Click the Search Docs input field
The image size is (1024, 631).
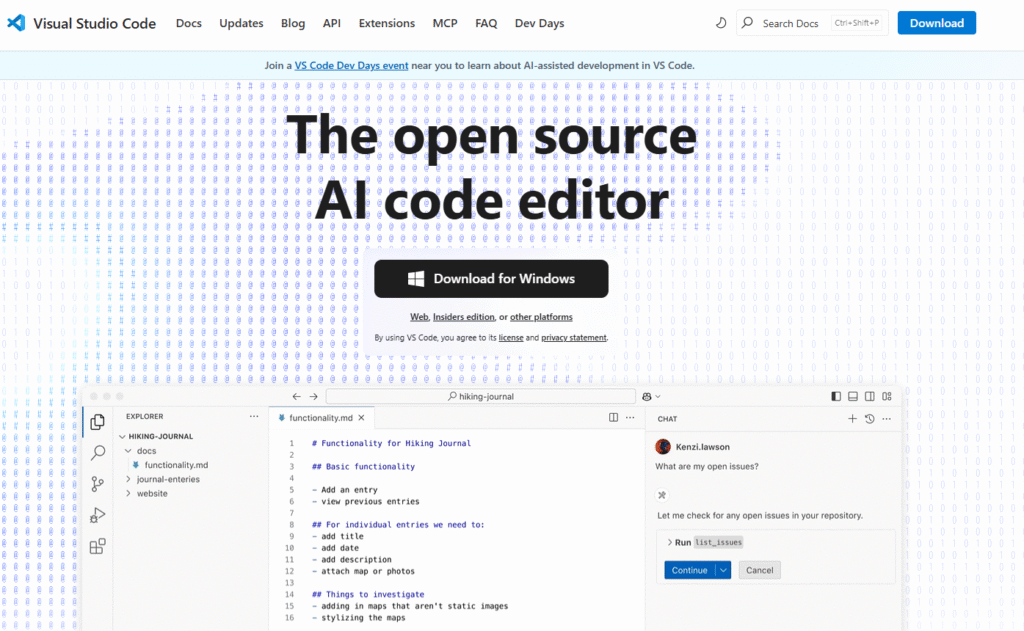click(x=798, y=23)
